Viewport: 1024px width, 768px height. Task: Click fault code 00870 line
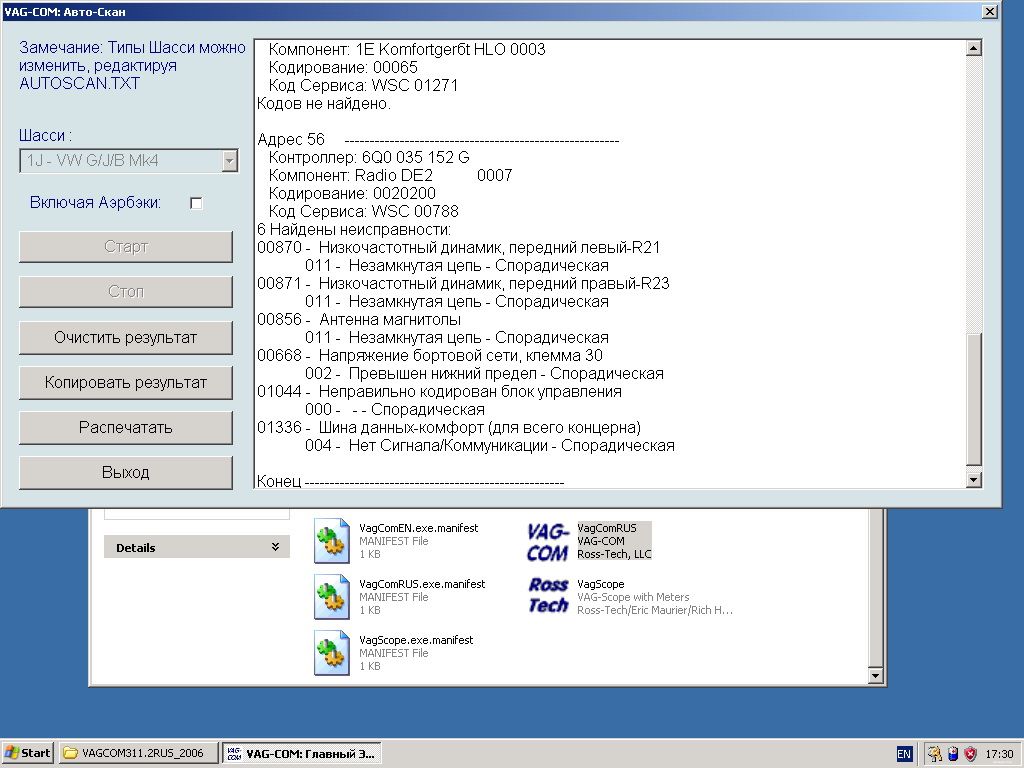point(458,248)
